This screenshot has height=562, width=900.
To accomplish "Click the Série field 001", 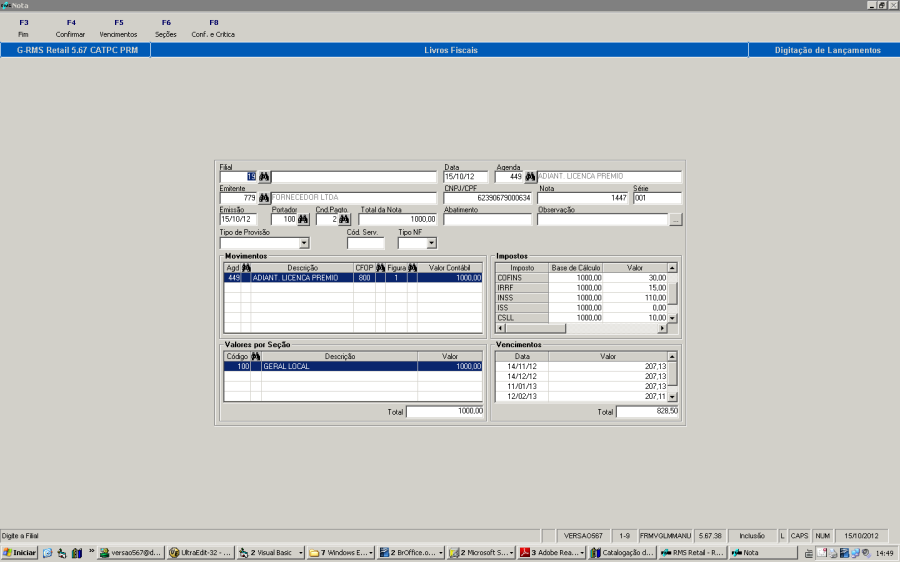I will pyautogui.click(x=657, y=198).
